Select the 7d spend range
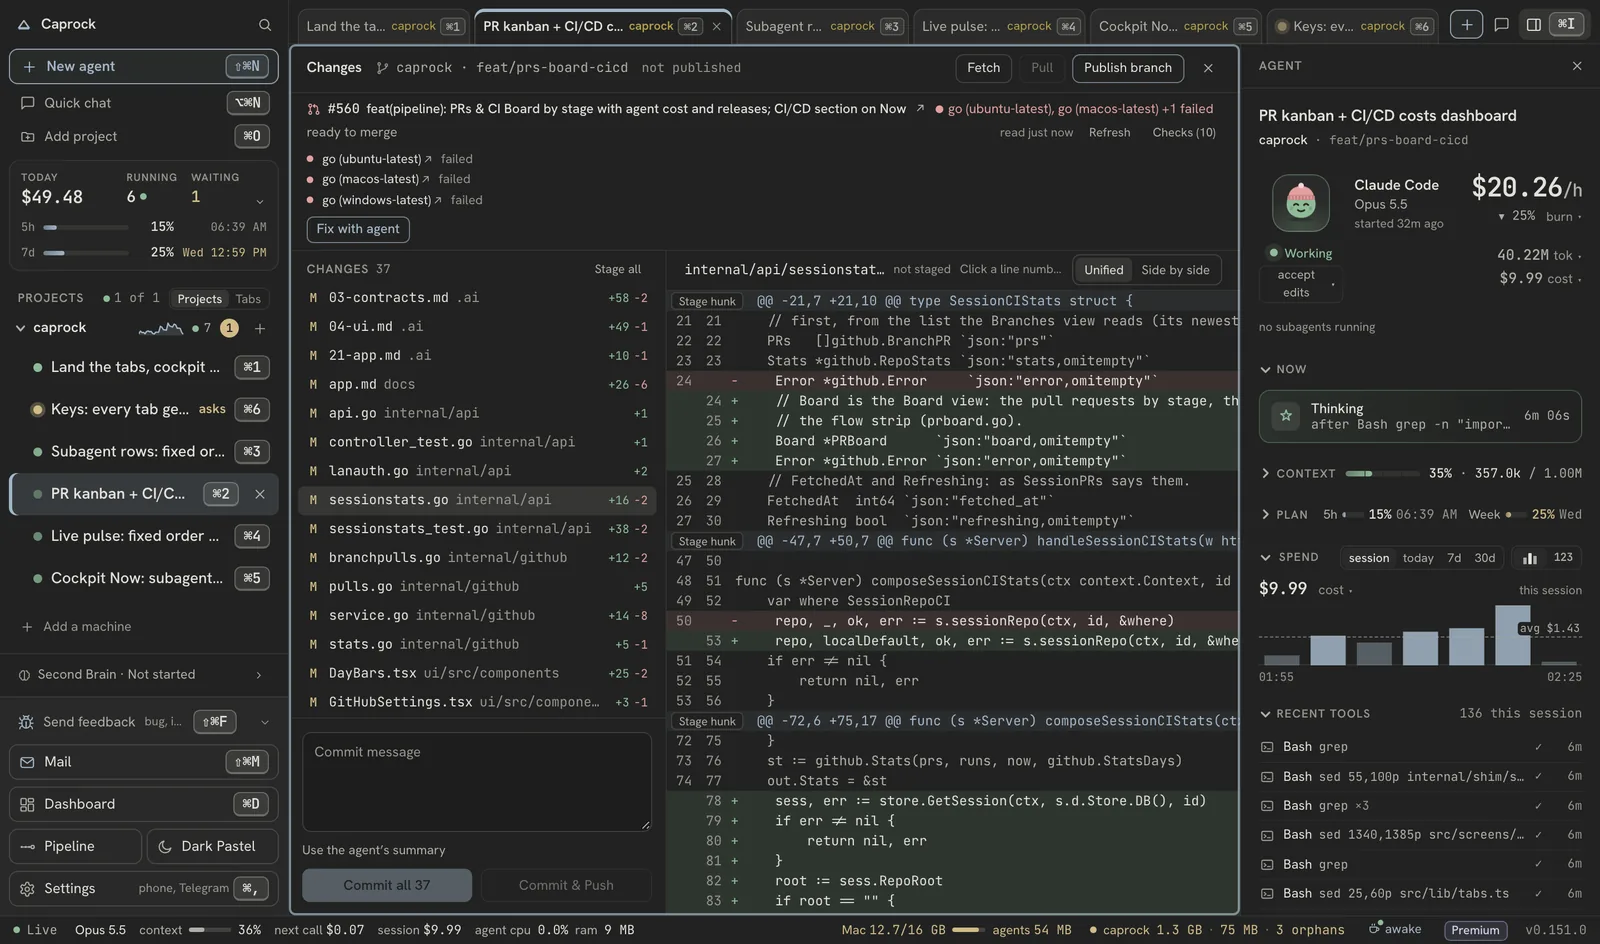The width and height of the screenshot is (1600, 944). click(1454, 558)
